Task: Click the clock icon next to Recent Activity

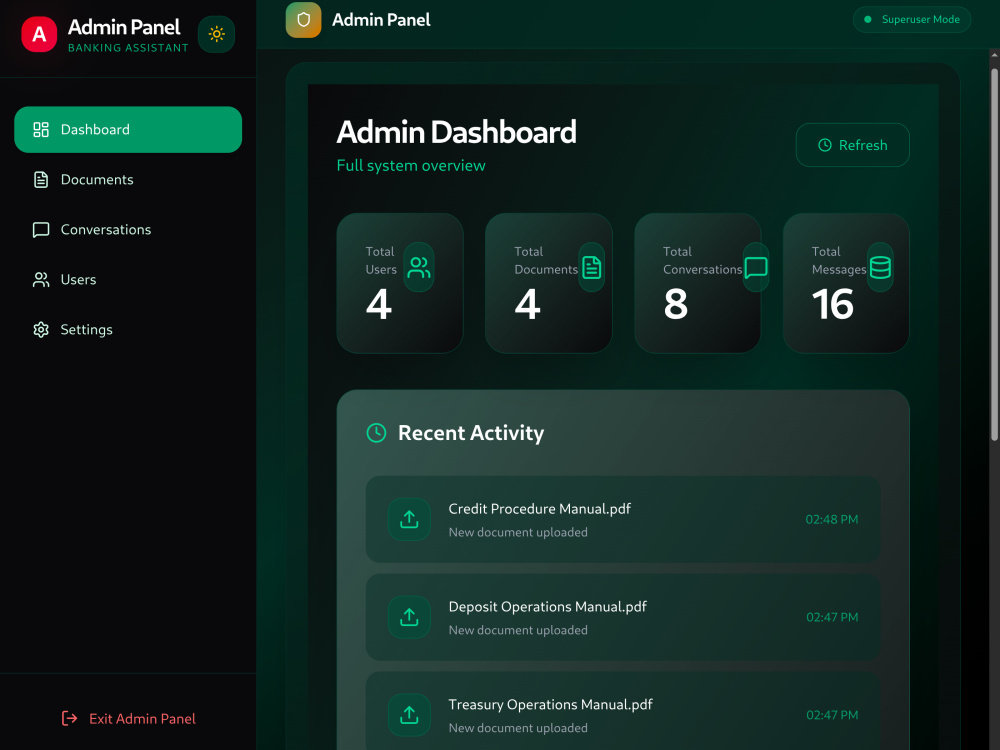Action: tap(376, 433)
